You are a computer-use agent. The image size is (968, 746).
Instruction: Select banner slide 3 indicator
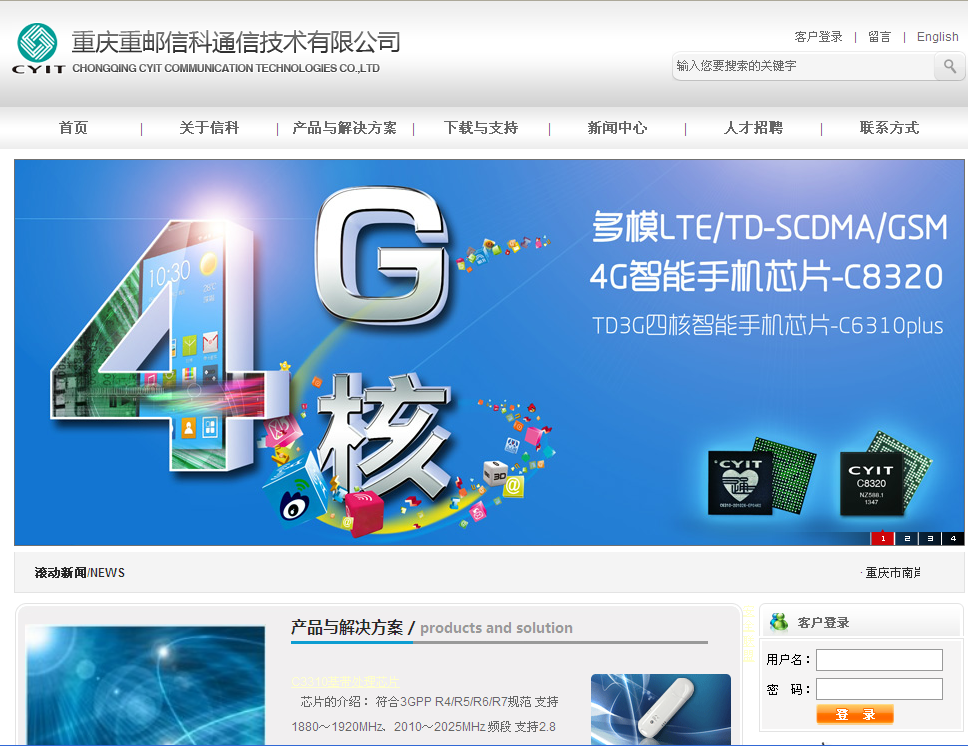tap(930, 539)
